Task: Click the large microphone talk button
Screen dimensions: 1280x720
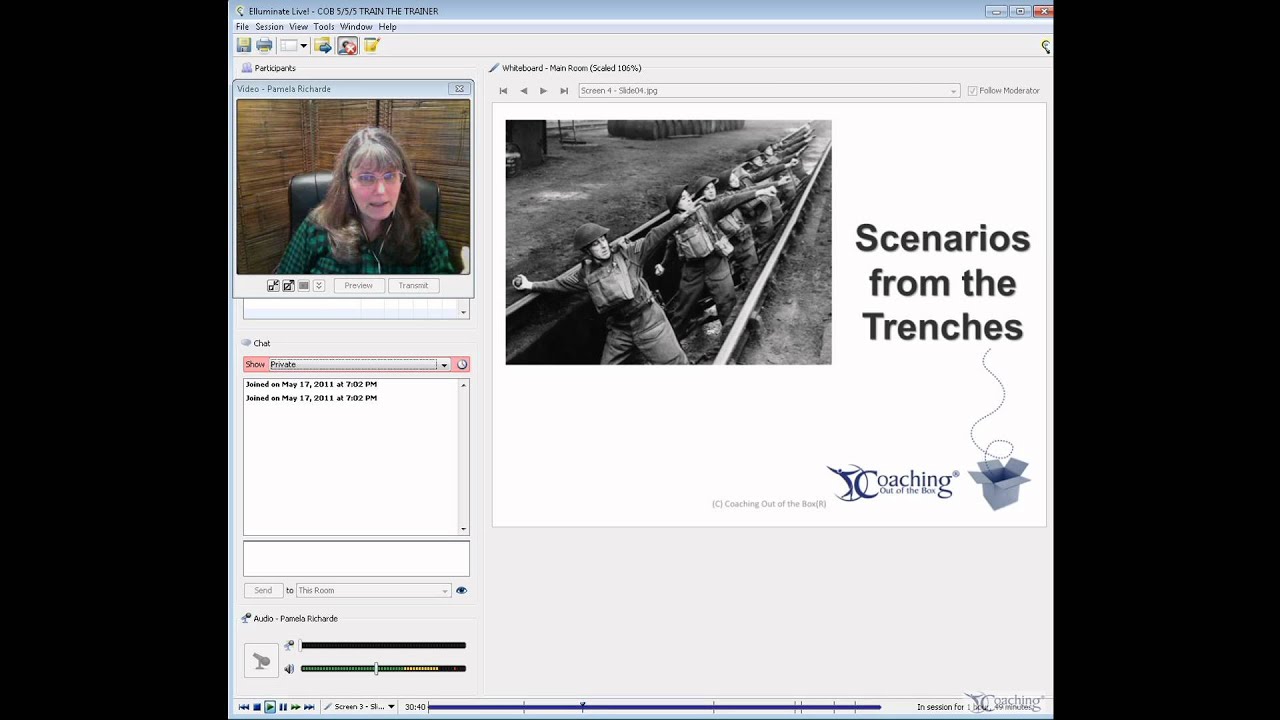Action: click(x=262, y=661)
